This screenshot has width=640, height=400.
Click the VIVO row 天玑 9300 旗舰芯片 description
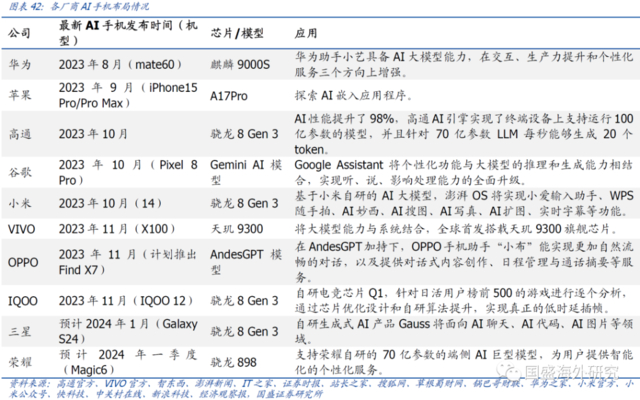456,229
